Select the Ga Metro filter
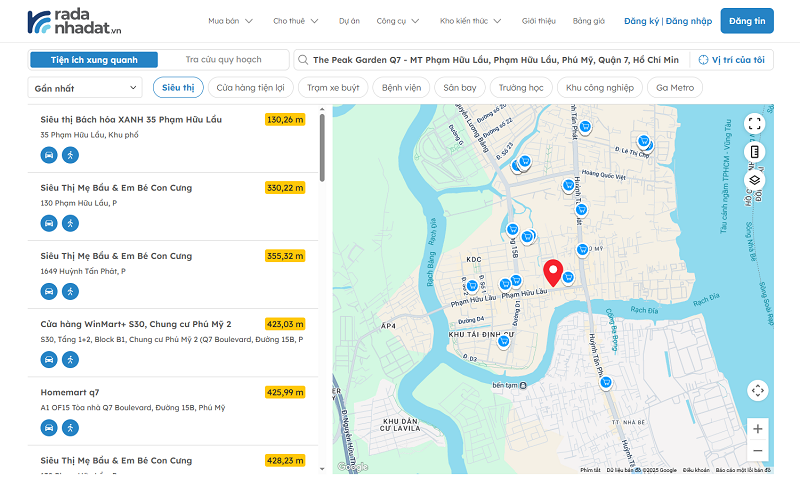The image size is (800, 488). (x=675, y=88)
